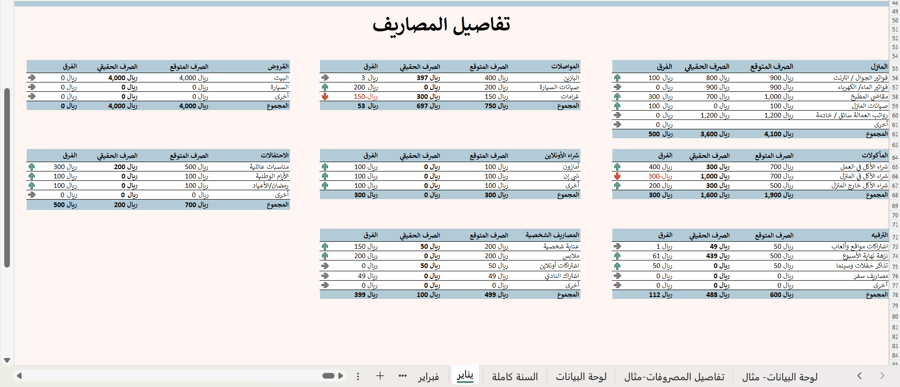Click the green arrow in ملابس row

tap(325, 256)
